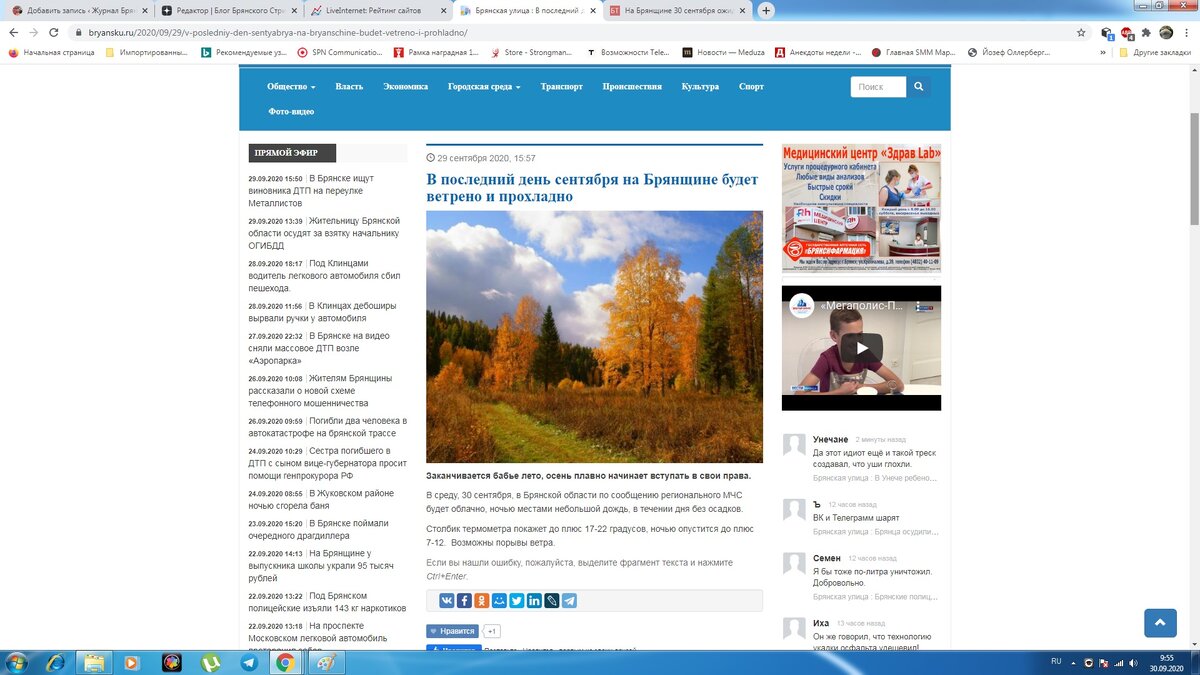
Task: Bookmark this page with star icon
Action: pyautogui.click(x=1081, y=32)
